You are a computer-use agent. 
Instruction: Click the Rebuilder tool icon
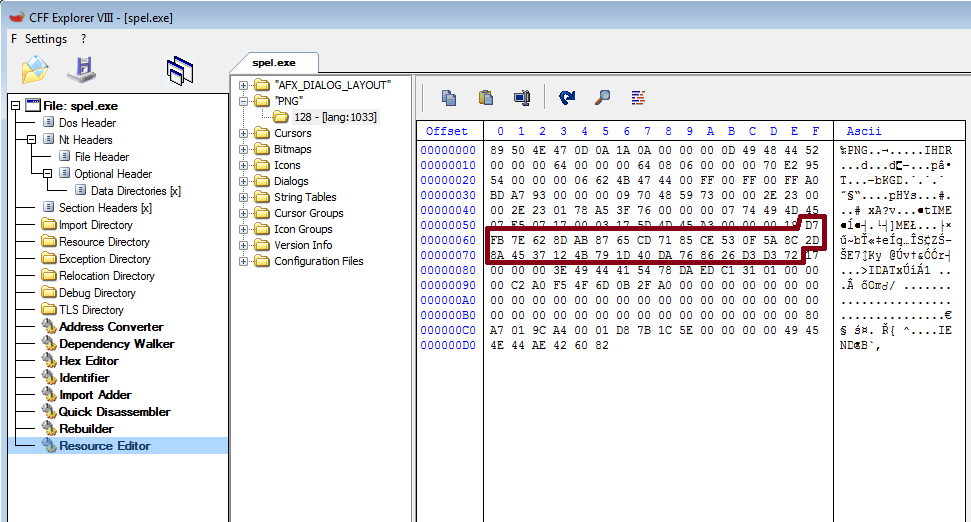point(49,428)
